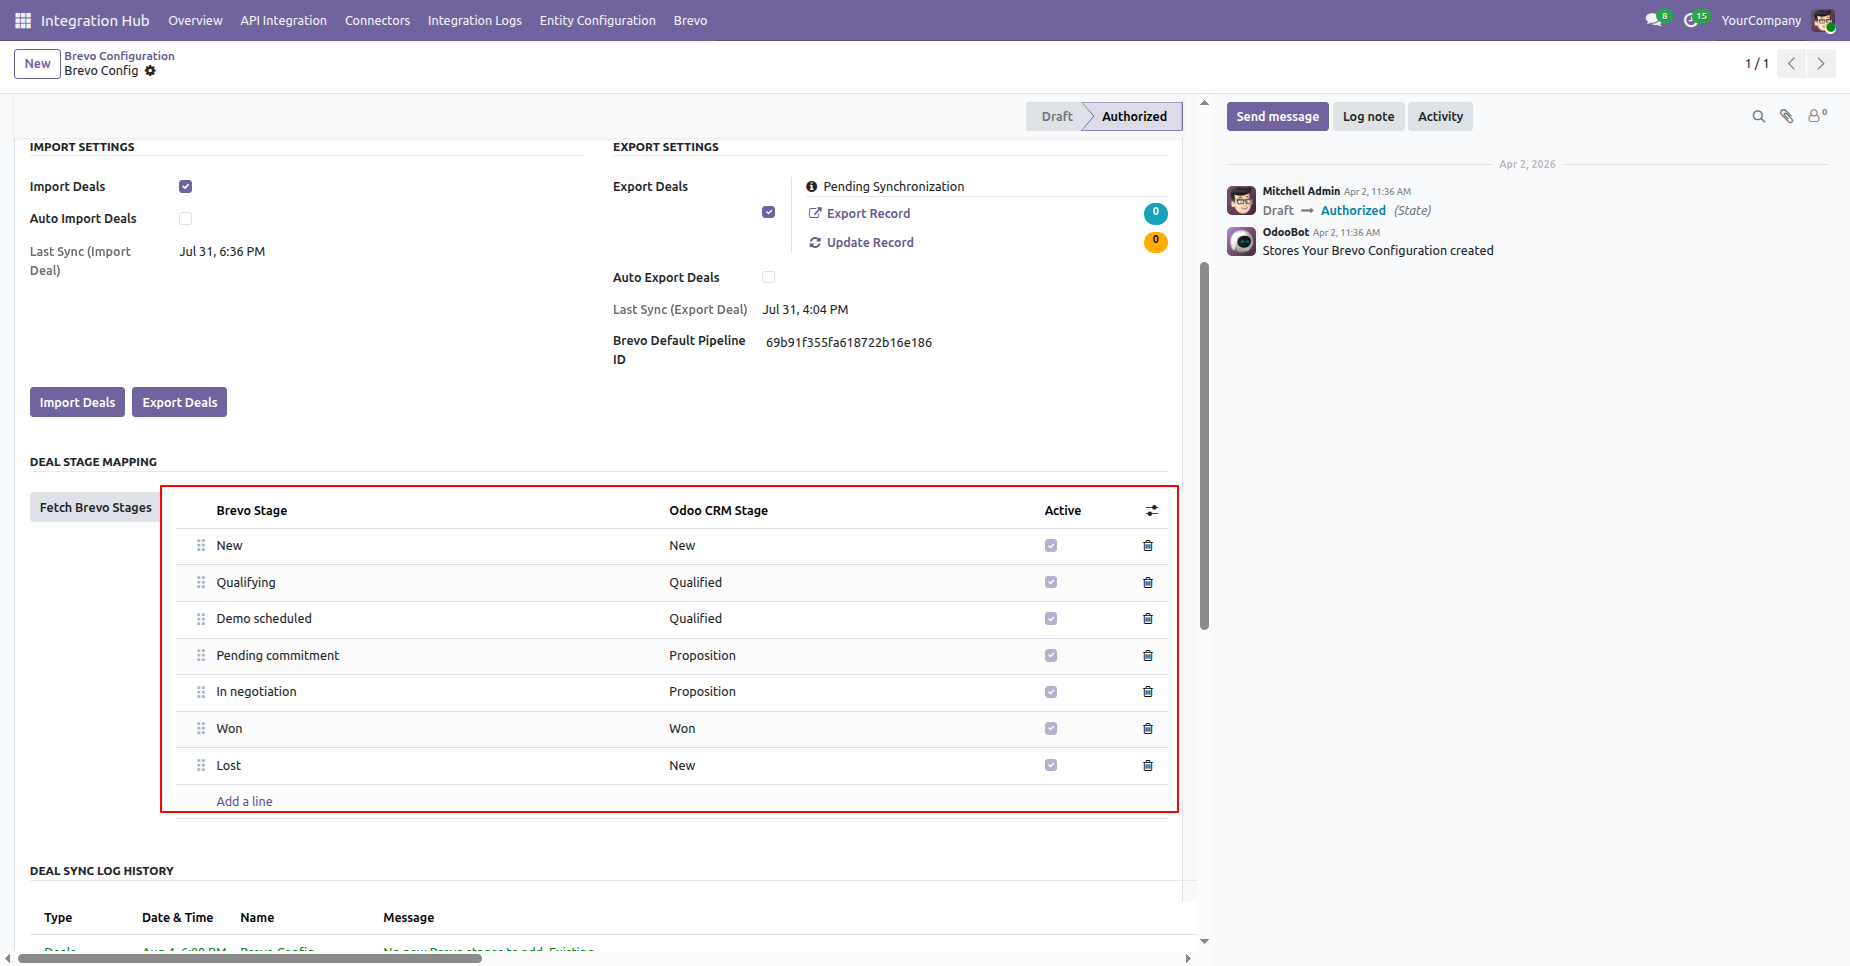Click the vertical scrollbar of the form

point(1204,445)
